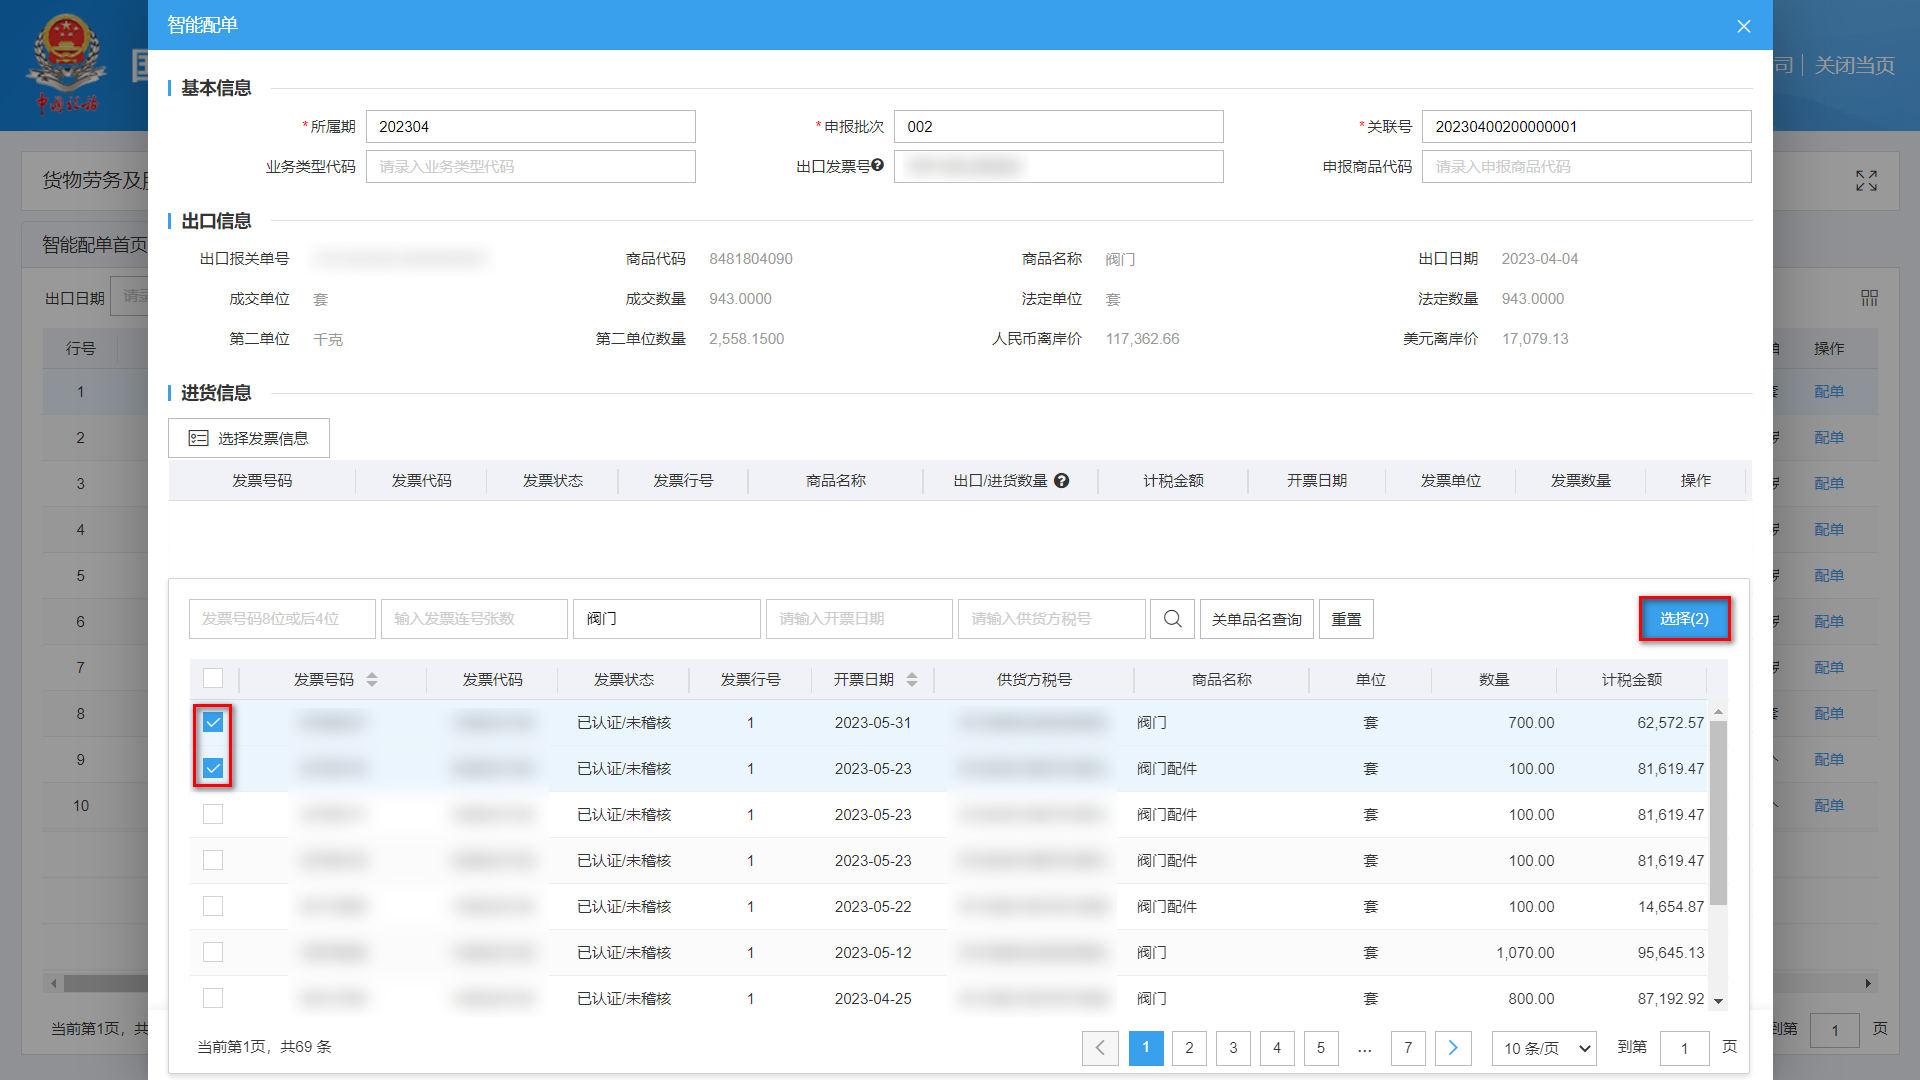Check the 2023-05-22 invoice row
The width and height of the screenshot is (1920, 1080).
click(x=213, y=906)
